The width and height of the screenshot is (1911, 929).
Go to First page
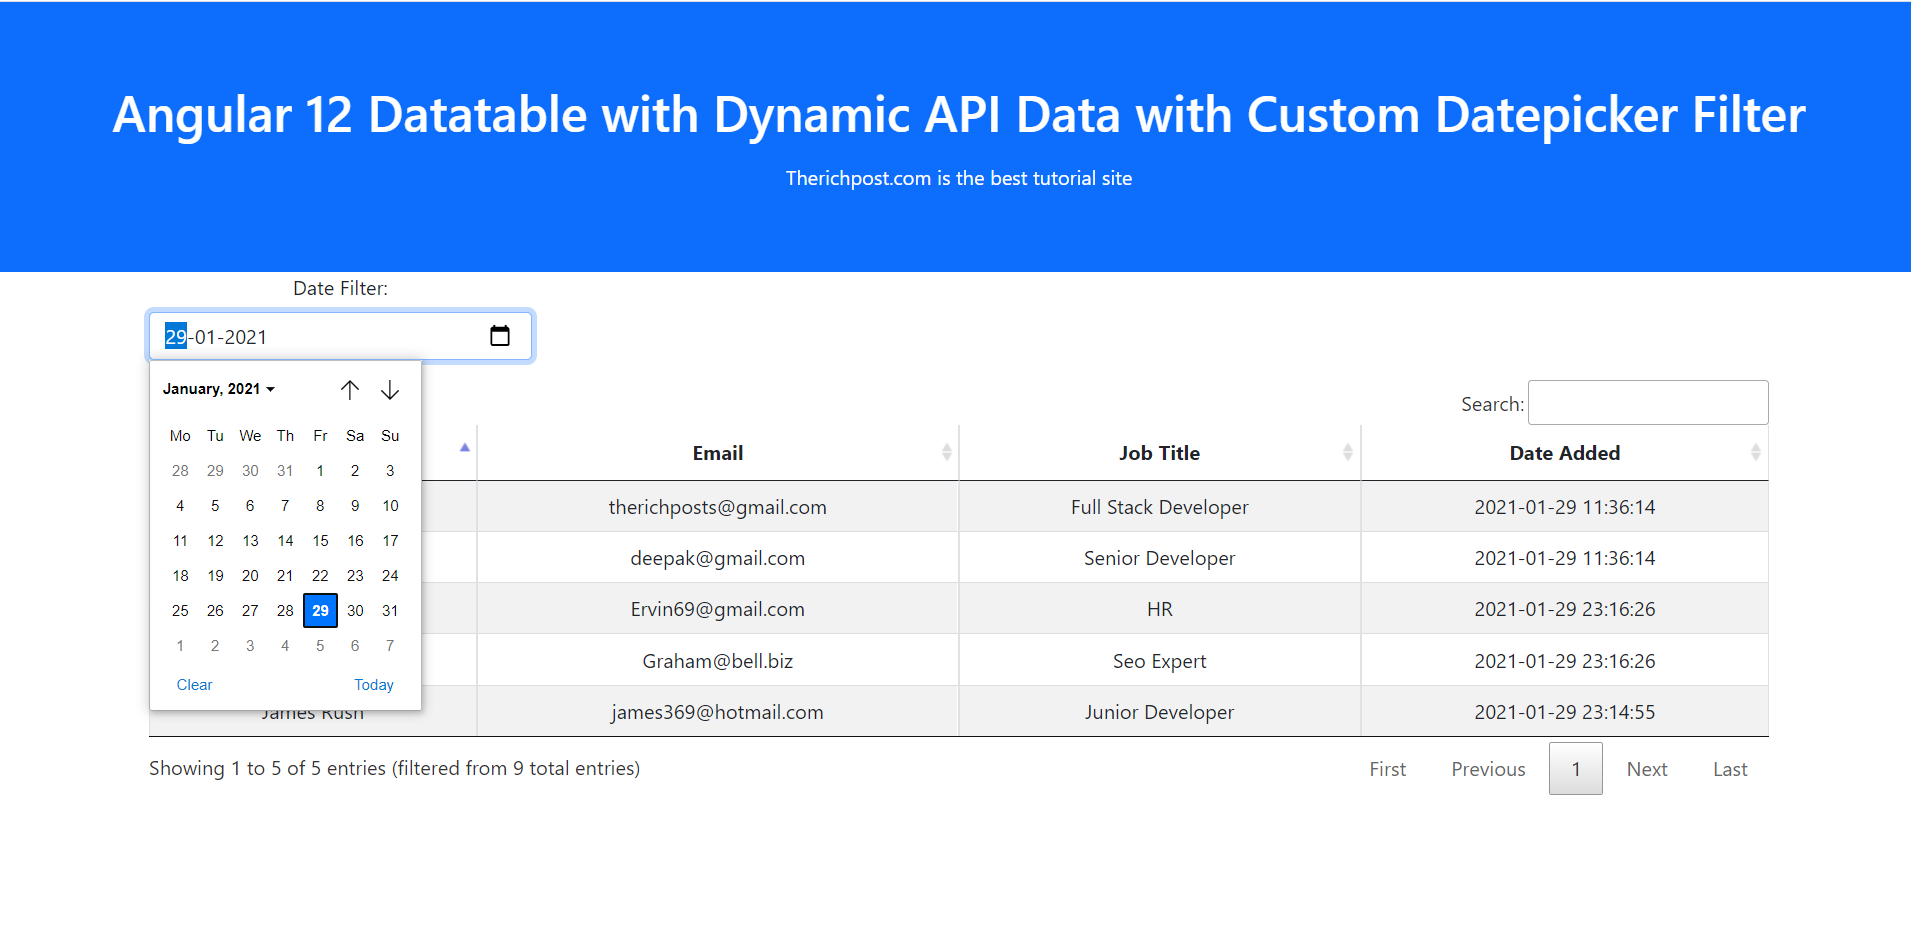click(x=1388, y=769)
